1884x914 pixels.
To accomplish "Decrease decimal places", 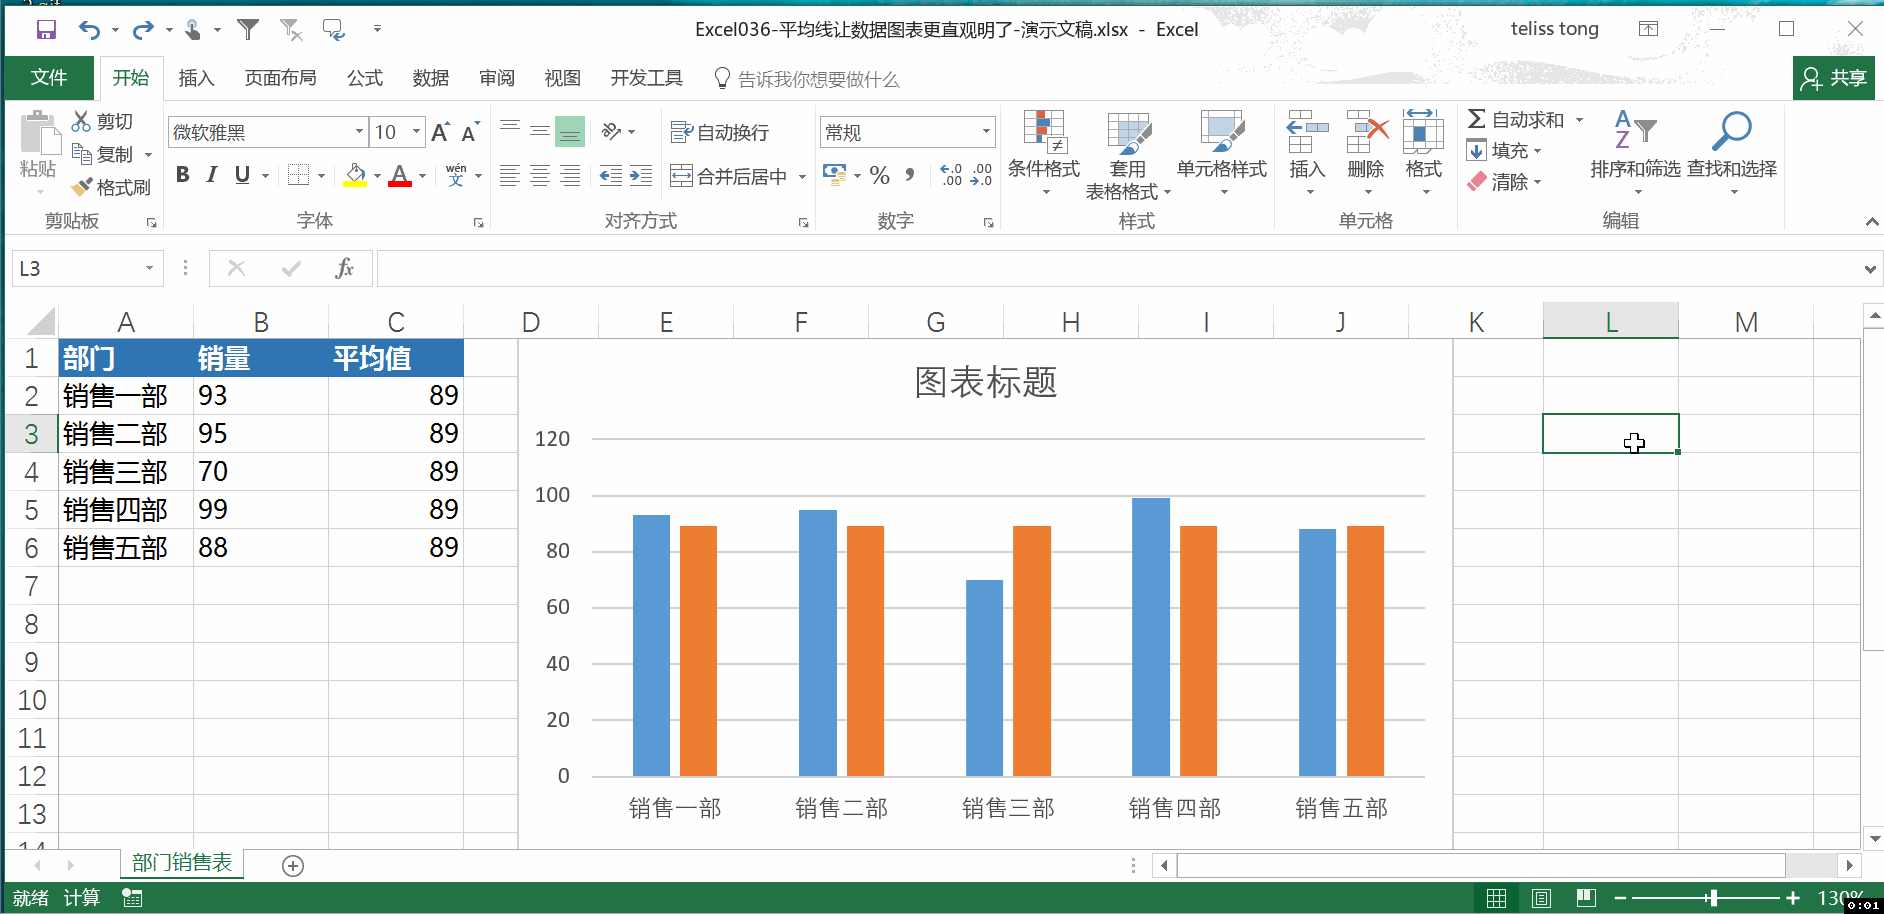I will (982, 176).
